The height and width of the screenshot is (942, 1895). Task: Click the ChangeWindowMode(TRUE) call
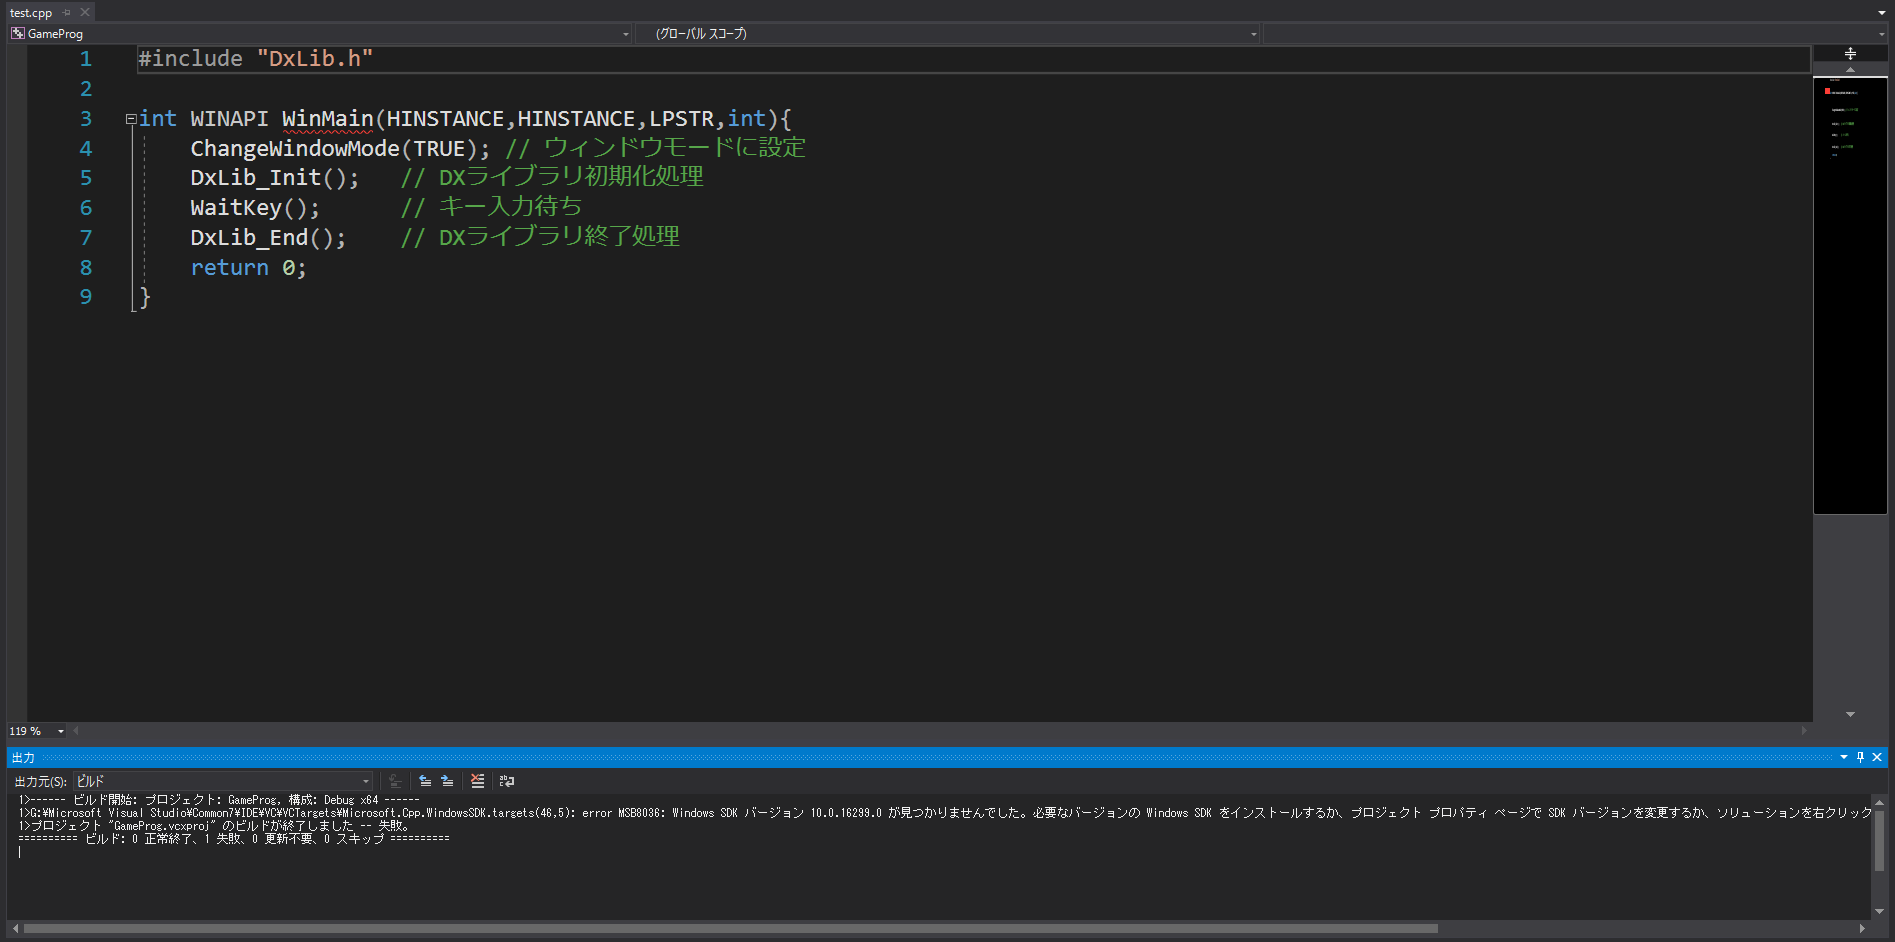[x=340, y=149]
